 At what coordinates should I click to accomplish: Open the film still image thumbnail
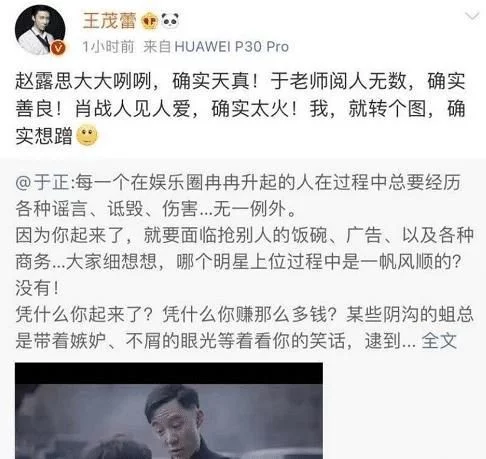coord(169,411)
